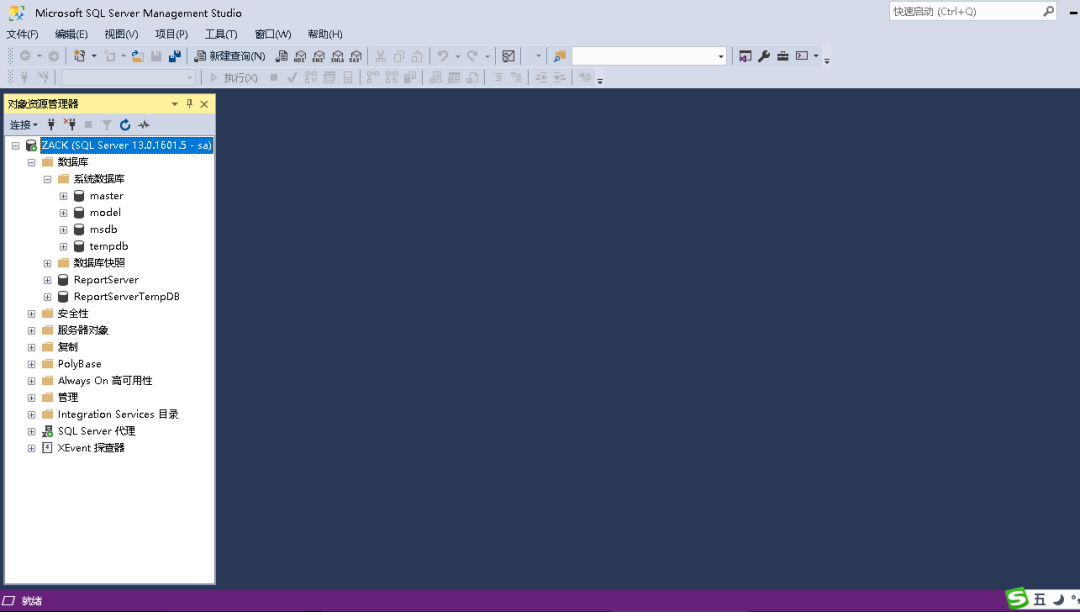Click 新建查询(N) to open new query
Viewport: 1080px width, 612px height.
pyautogui.click(x=230, y=56)
